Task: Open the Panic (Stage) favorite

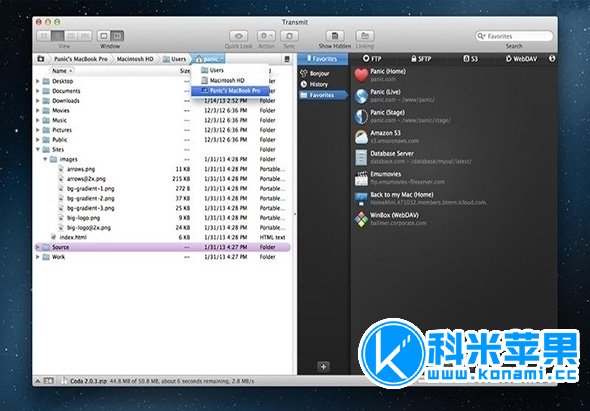Action: point(453,116)
